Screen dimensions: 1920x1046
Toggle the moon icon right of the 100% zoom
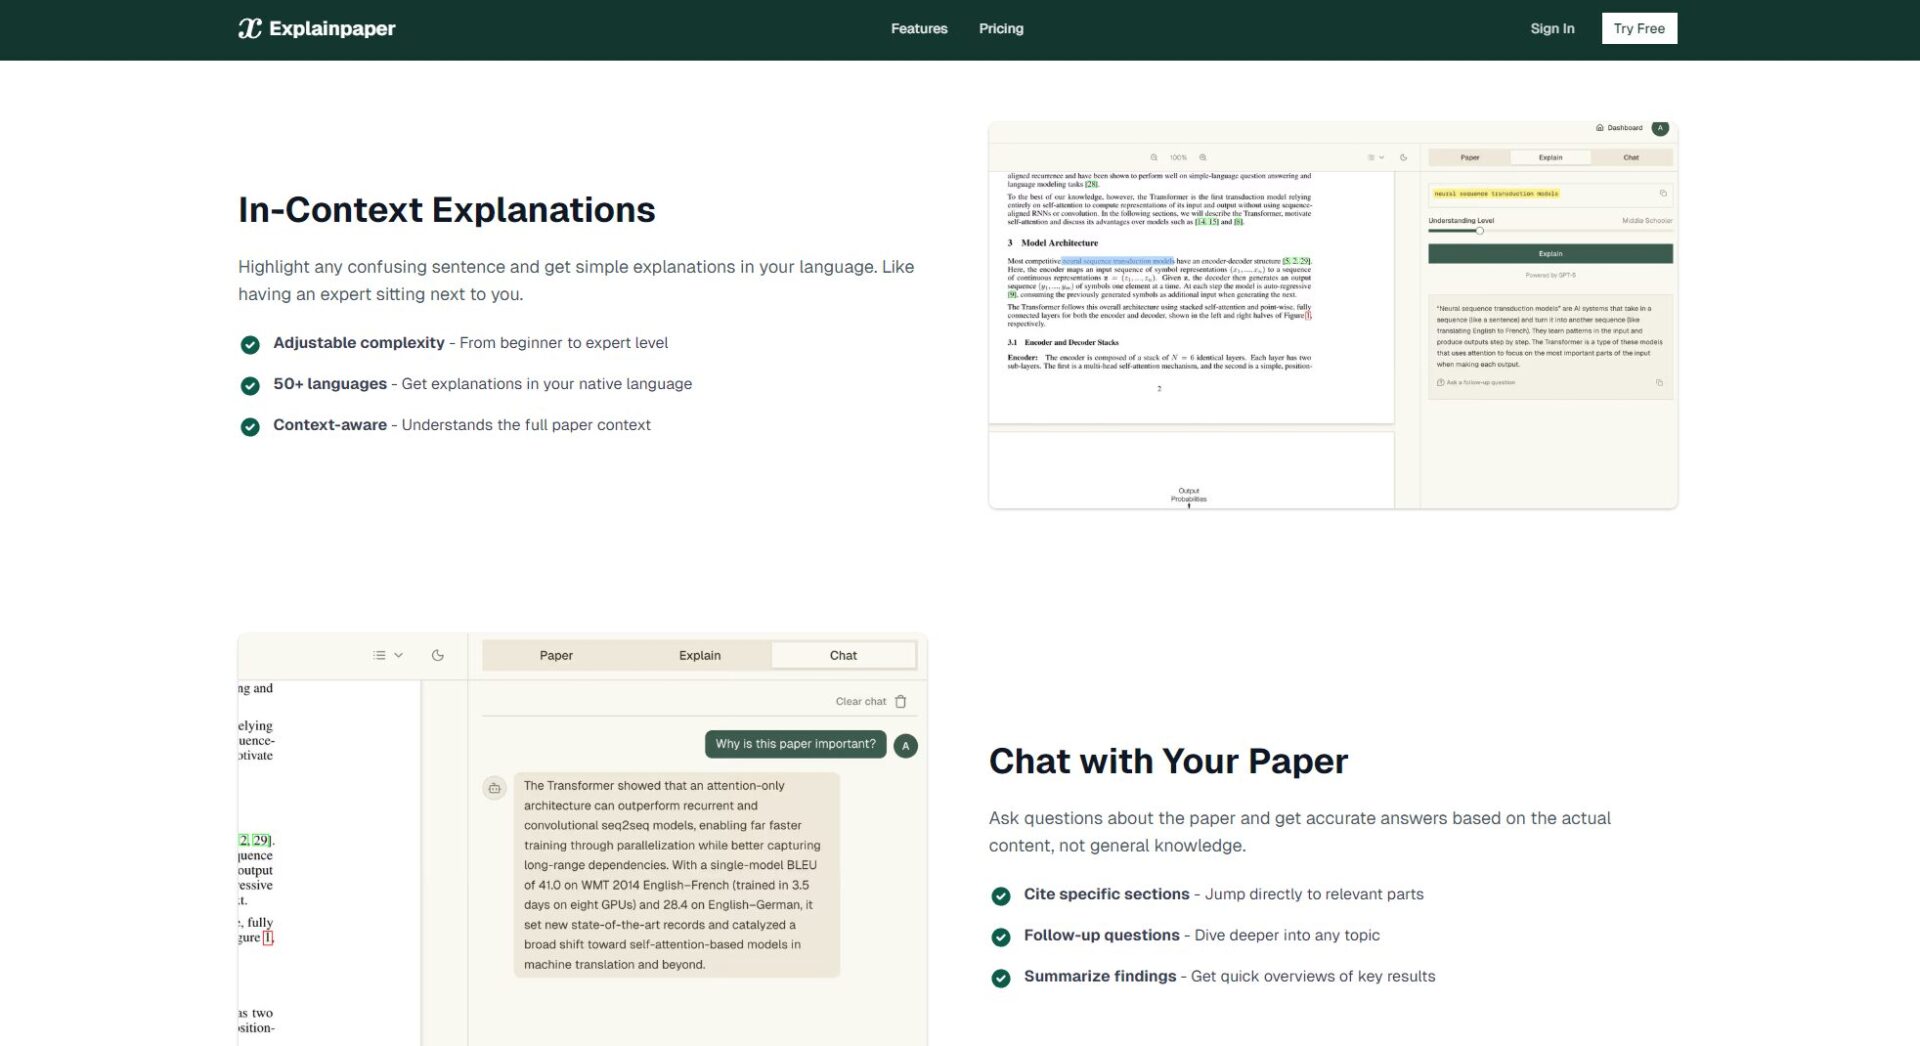1404,158
